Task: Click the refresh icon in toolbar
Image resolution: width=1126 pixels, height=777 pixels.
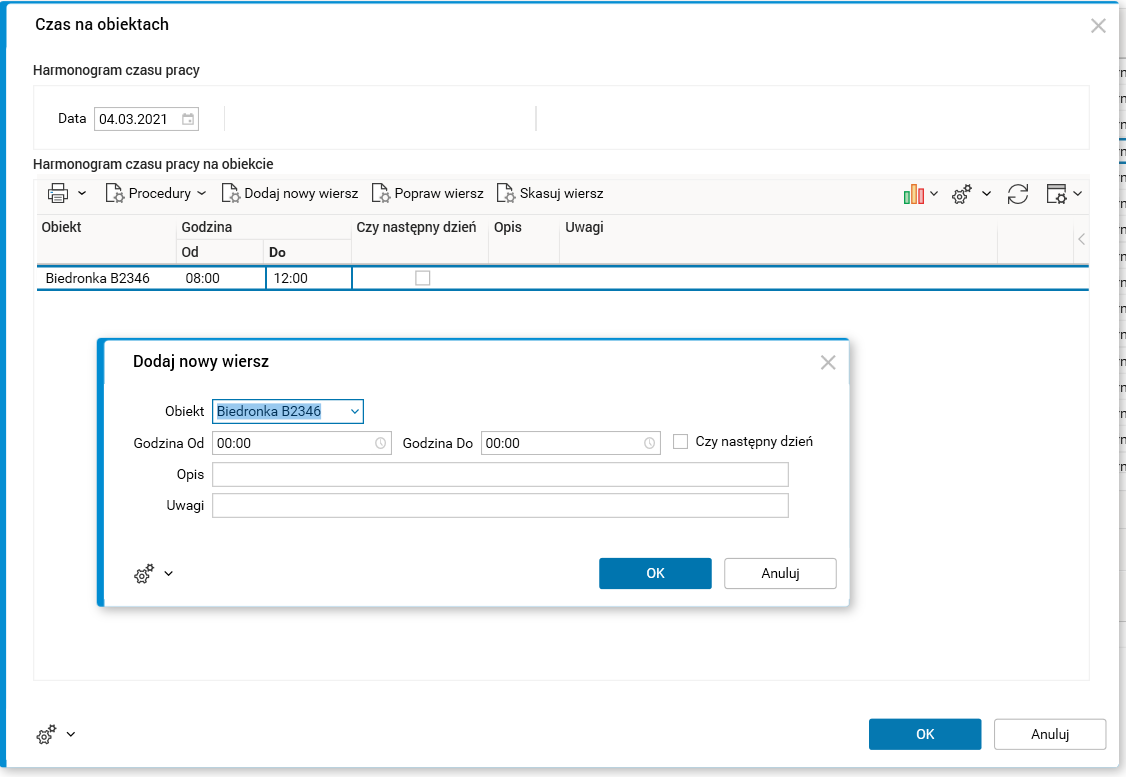Action: pyautogui.click(x=1018, y=194)
